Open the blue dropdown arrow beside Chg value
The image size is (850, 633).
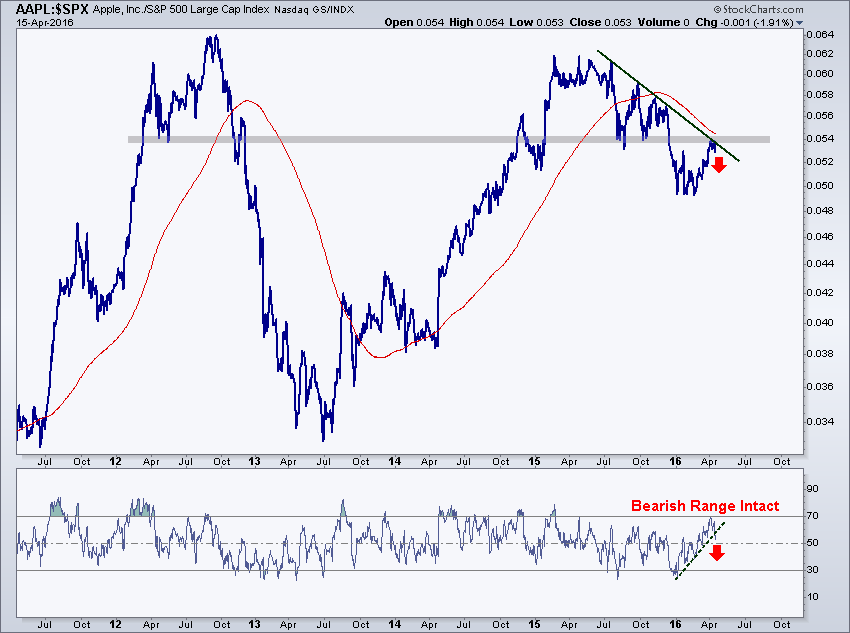pos(800,23)
